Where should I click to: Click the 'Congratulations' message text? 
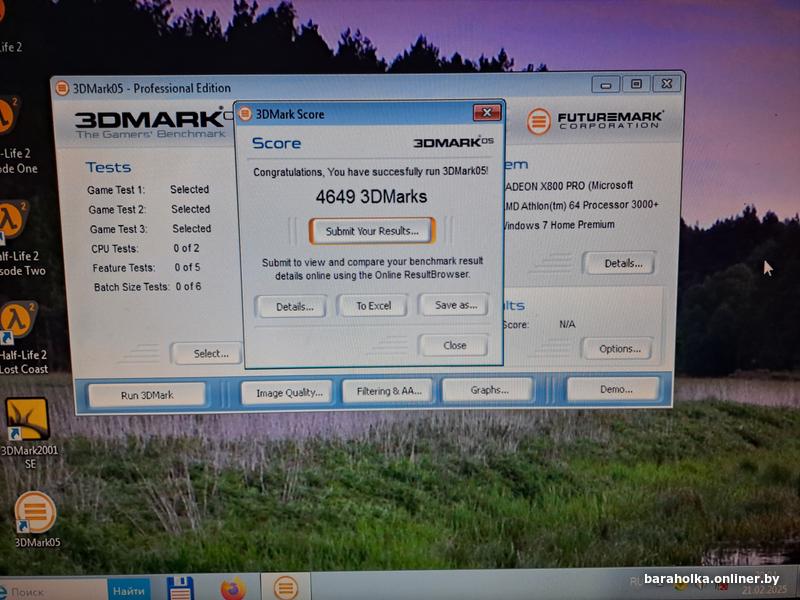coord(370,171)
